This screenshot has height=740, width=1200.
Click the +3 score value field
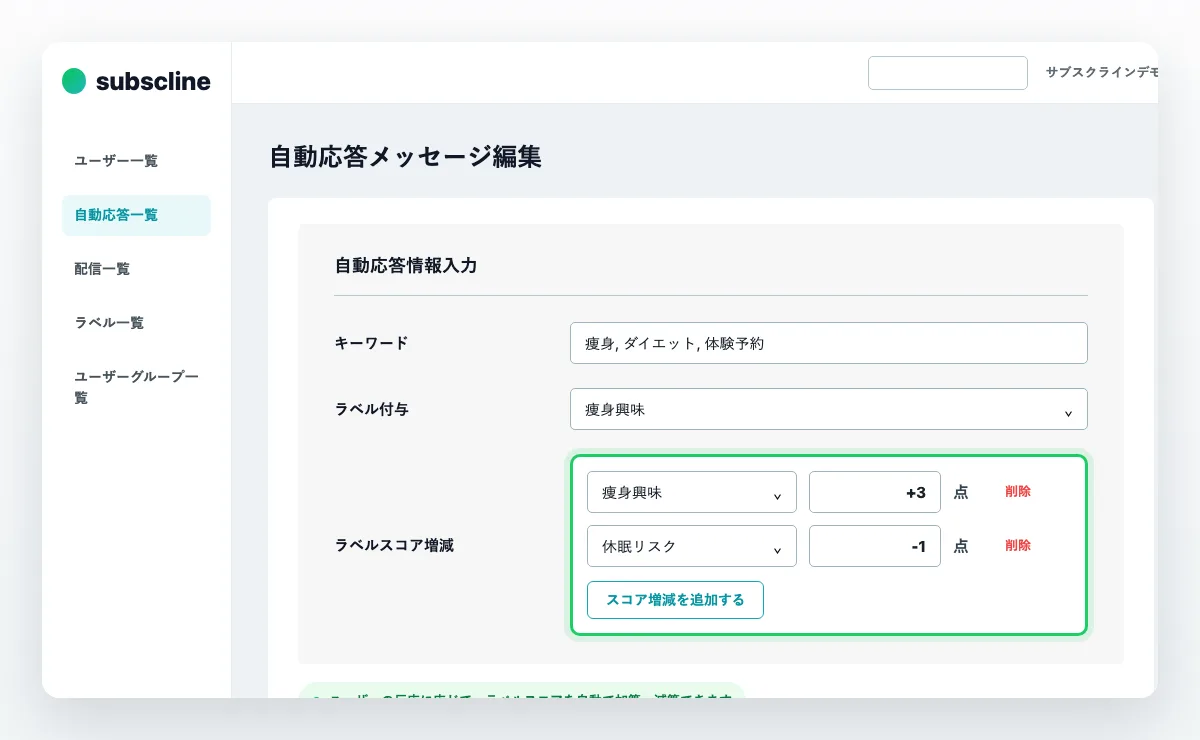[875, 492]
